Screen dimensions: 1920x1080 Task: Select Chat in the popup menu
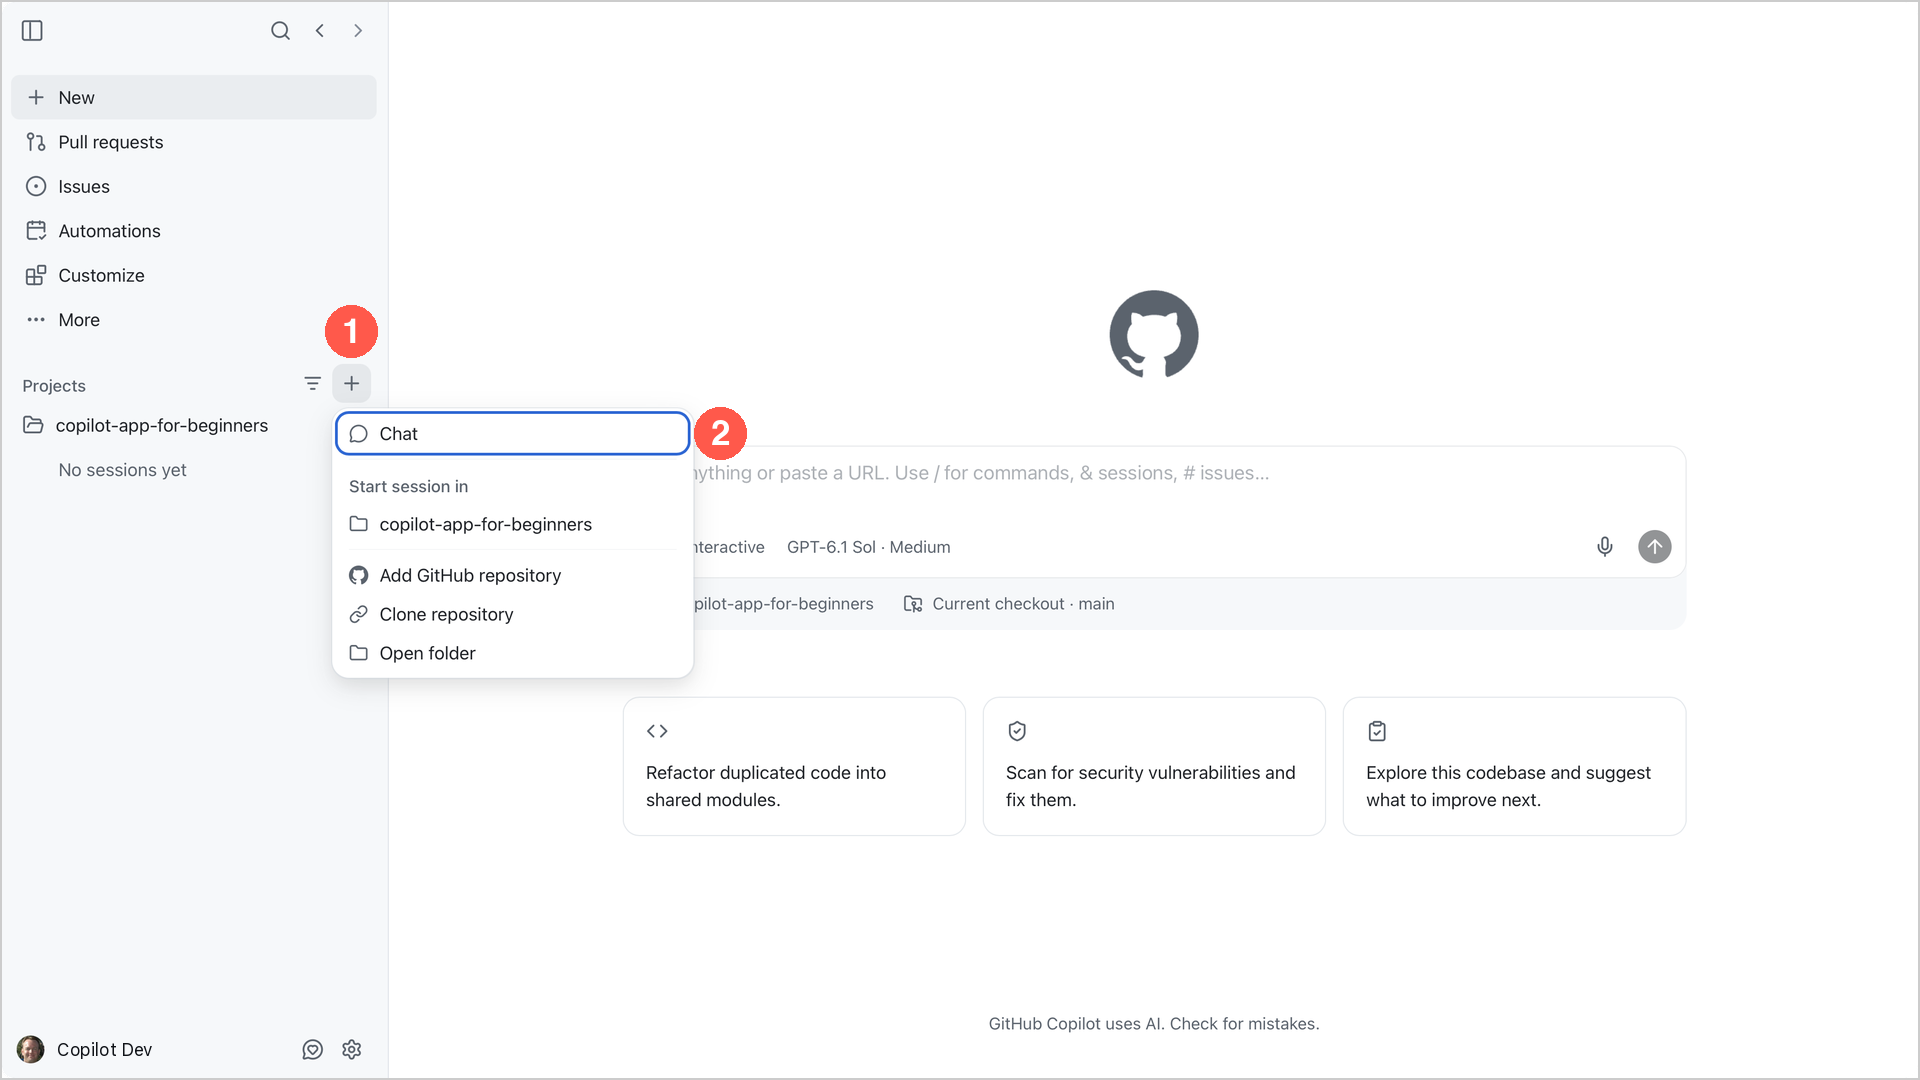pyautogui.click(x=513, y=433)
